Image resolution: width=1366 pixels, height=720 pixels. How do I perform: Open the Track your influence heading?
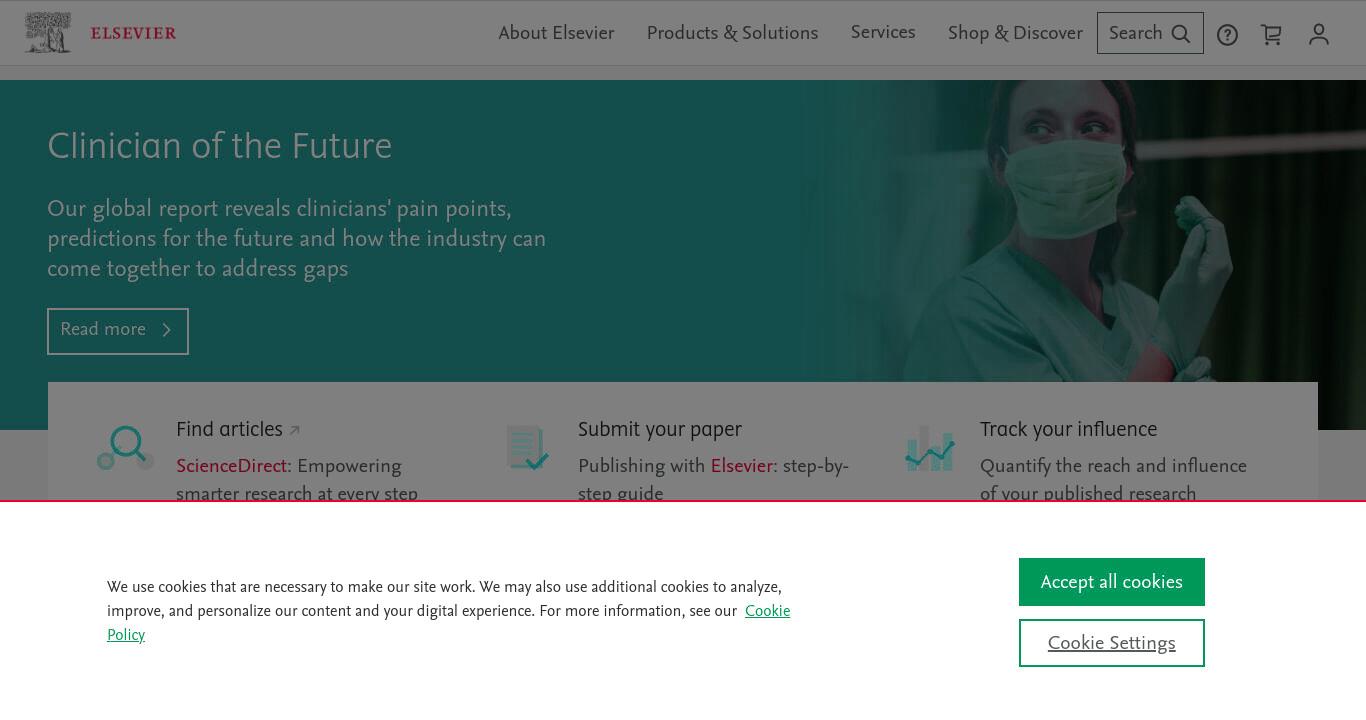(1068, 430)
